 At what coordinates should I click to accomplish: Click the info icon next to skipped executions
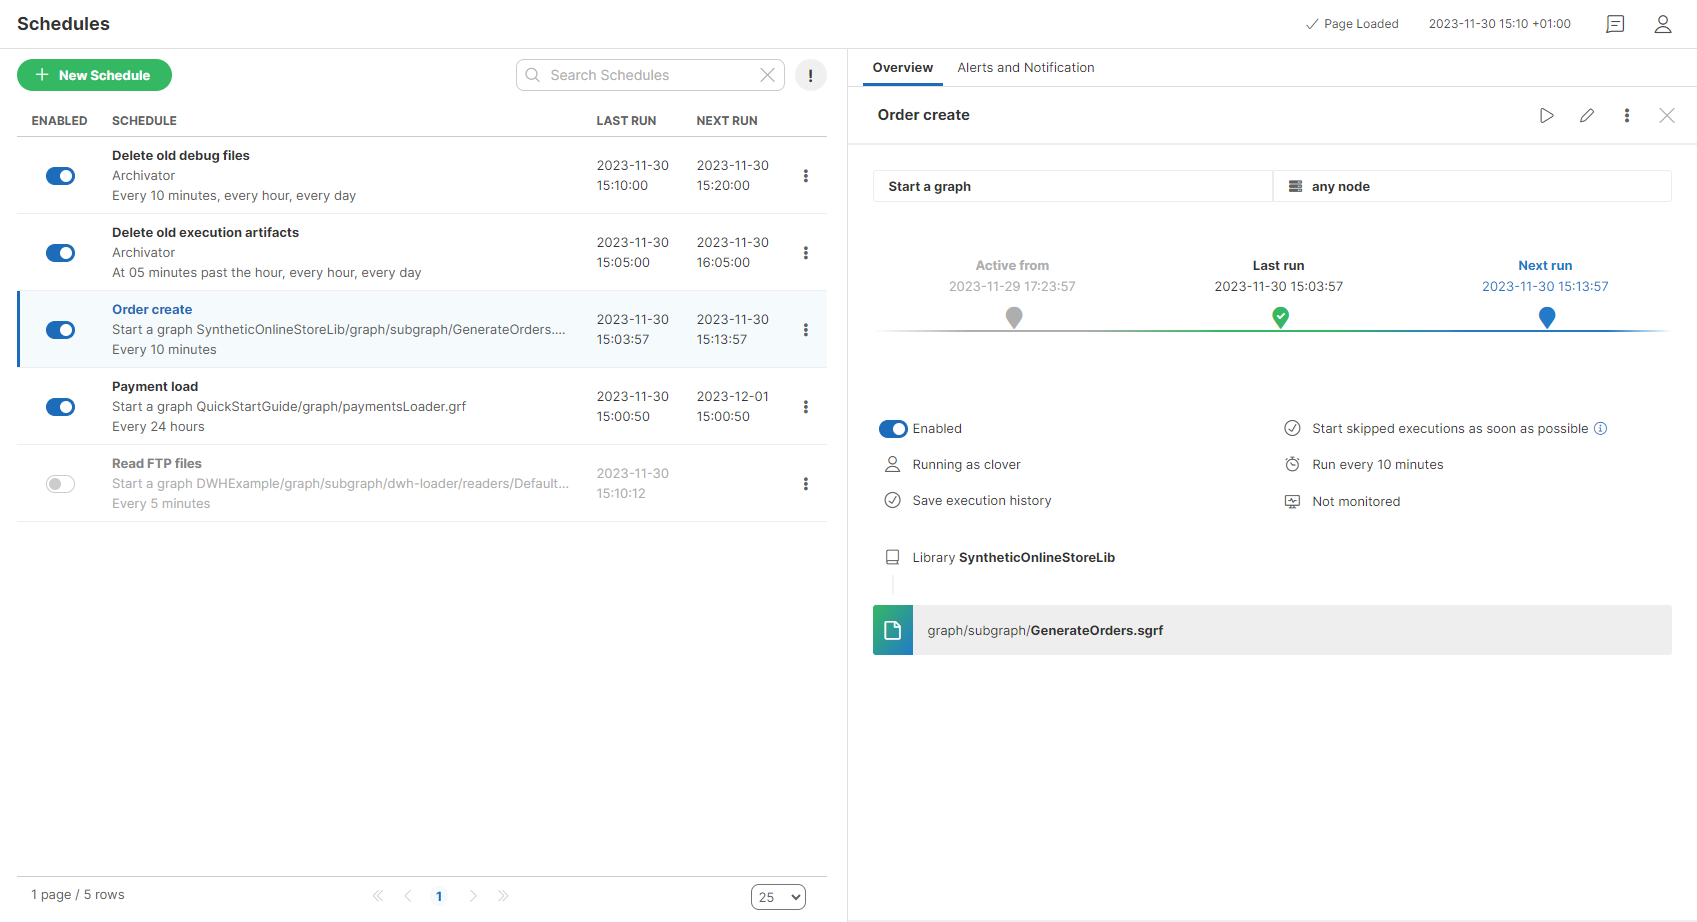coord(1600,429)
